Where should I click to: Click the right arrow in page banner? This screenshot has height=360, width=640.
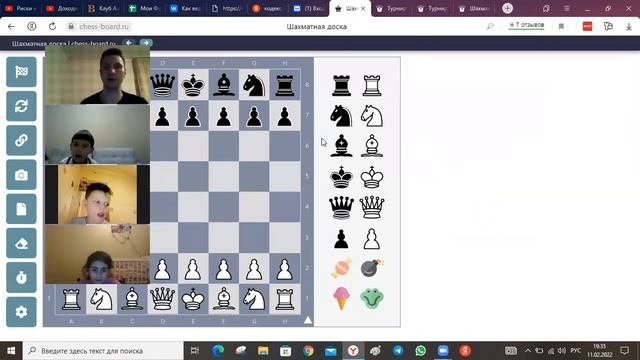point(146,42)
